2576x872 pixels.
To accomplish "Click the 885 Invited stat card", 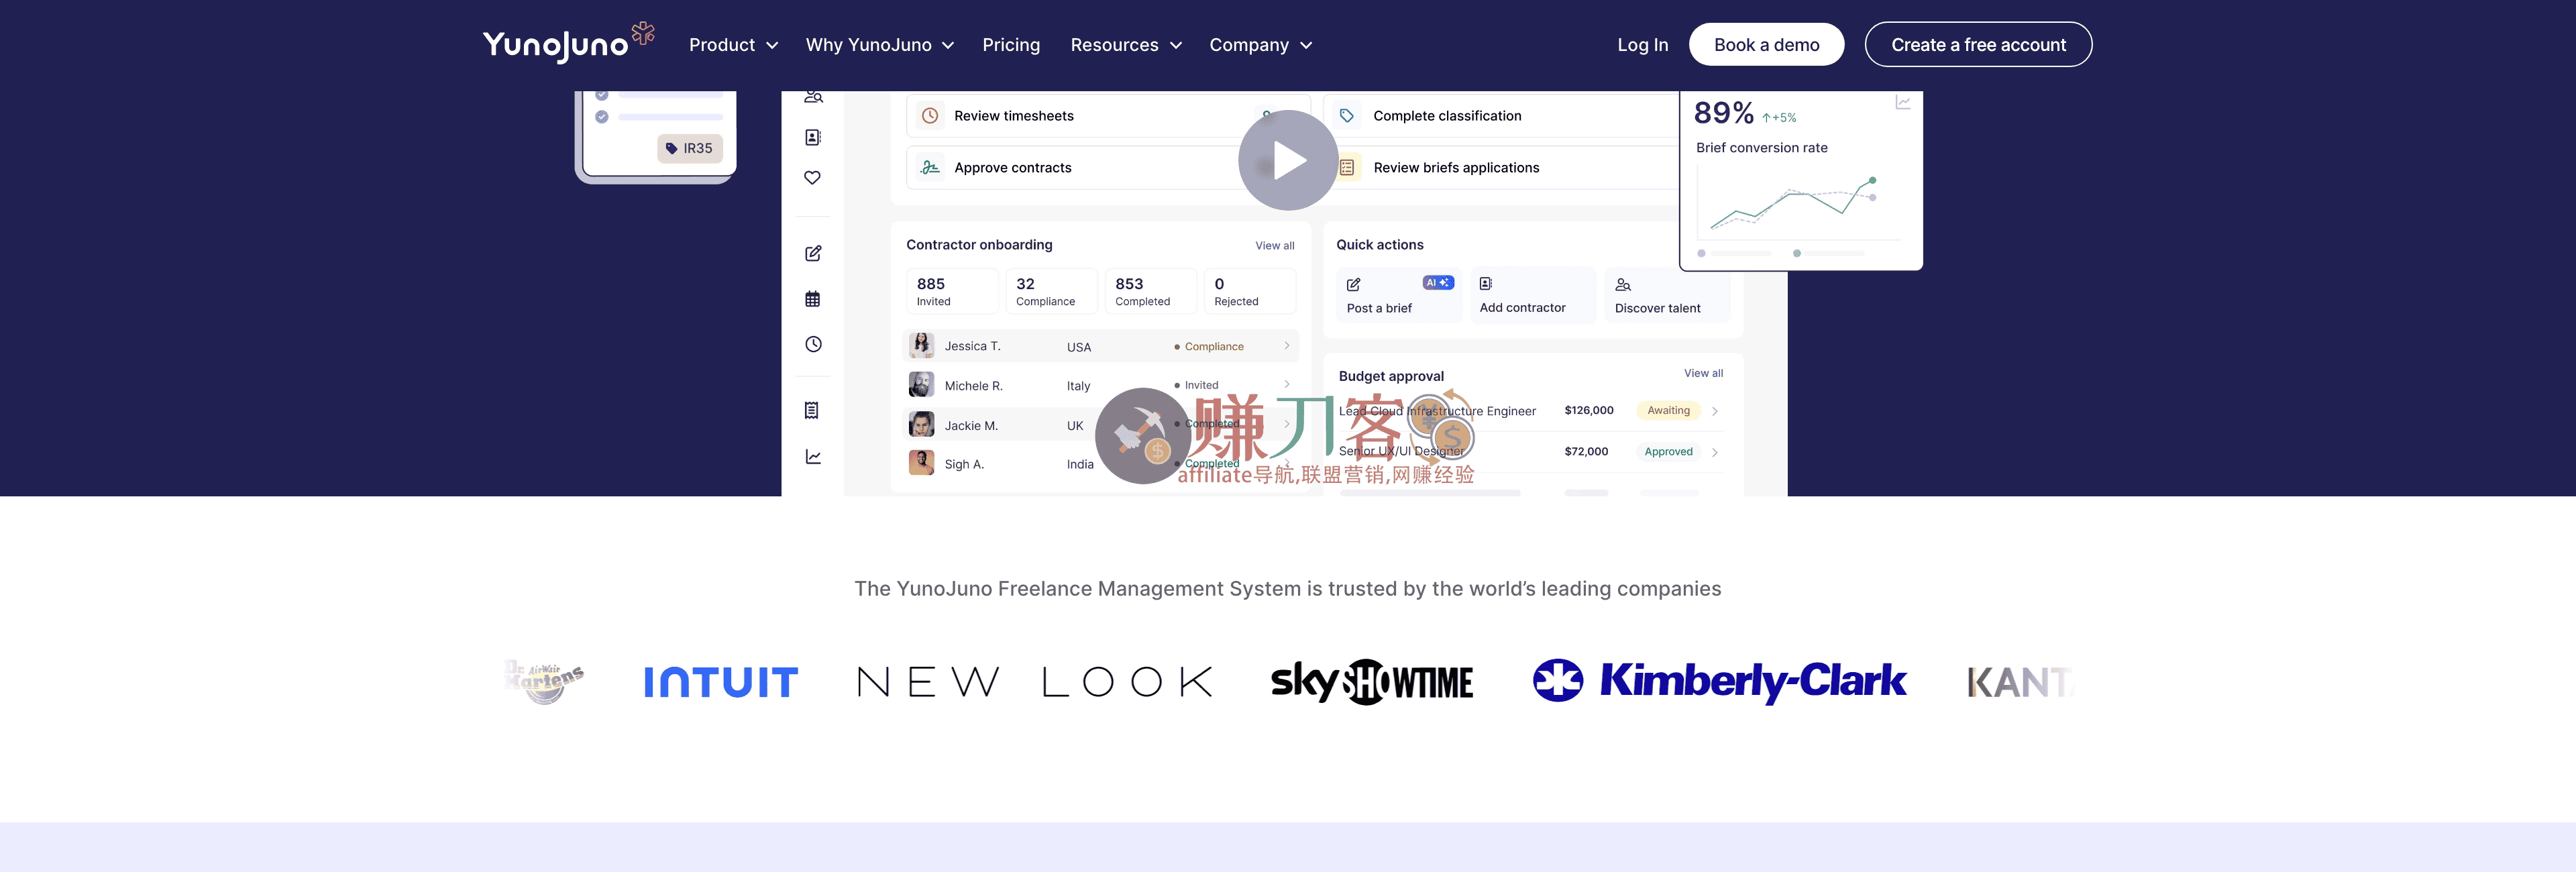I will [x=952, y=291].
